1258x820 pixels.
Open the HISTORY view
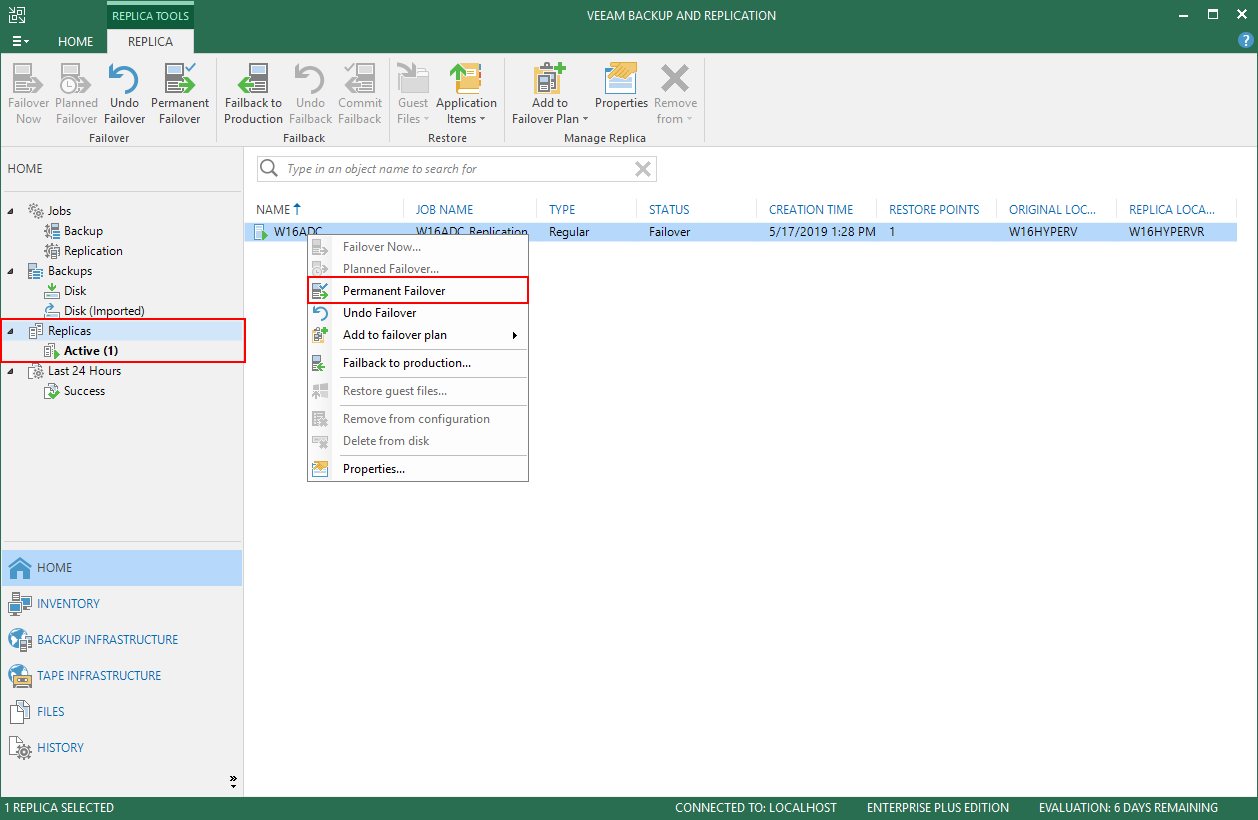(121, 748)
